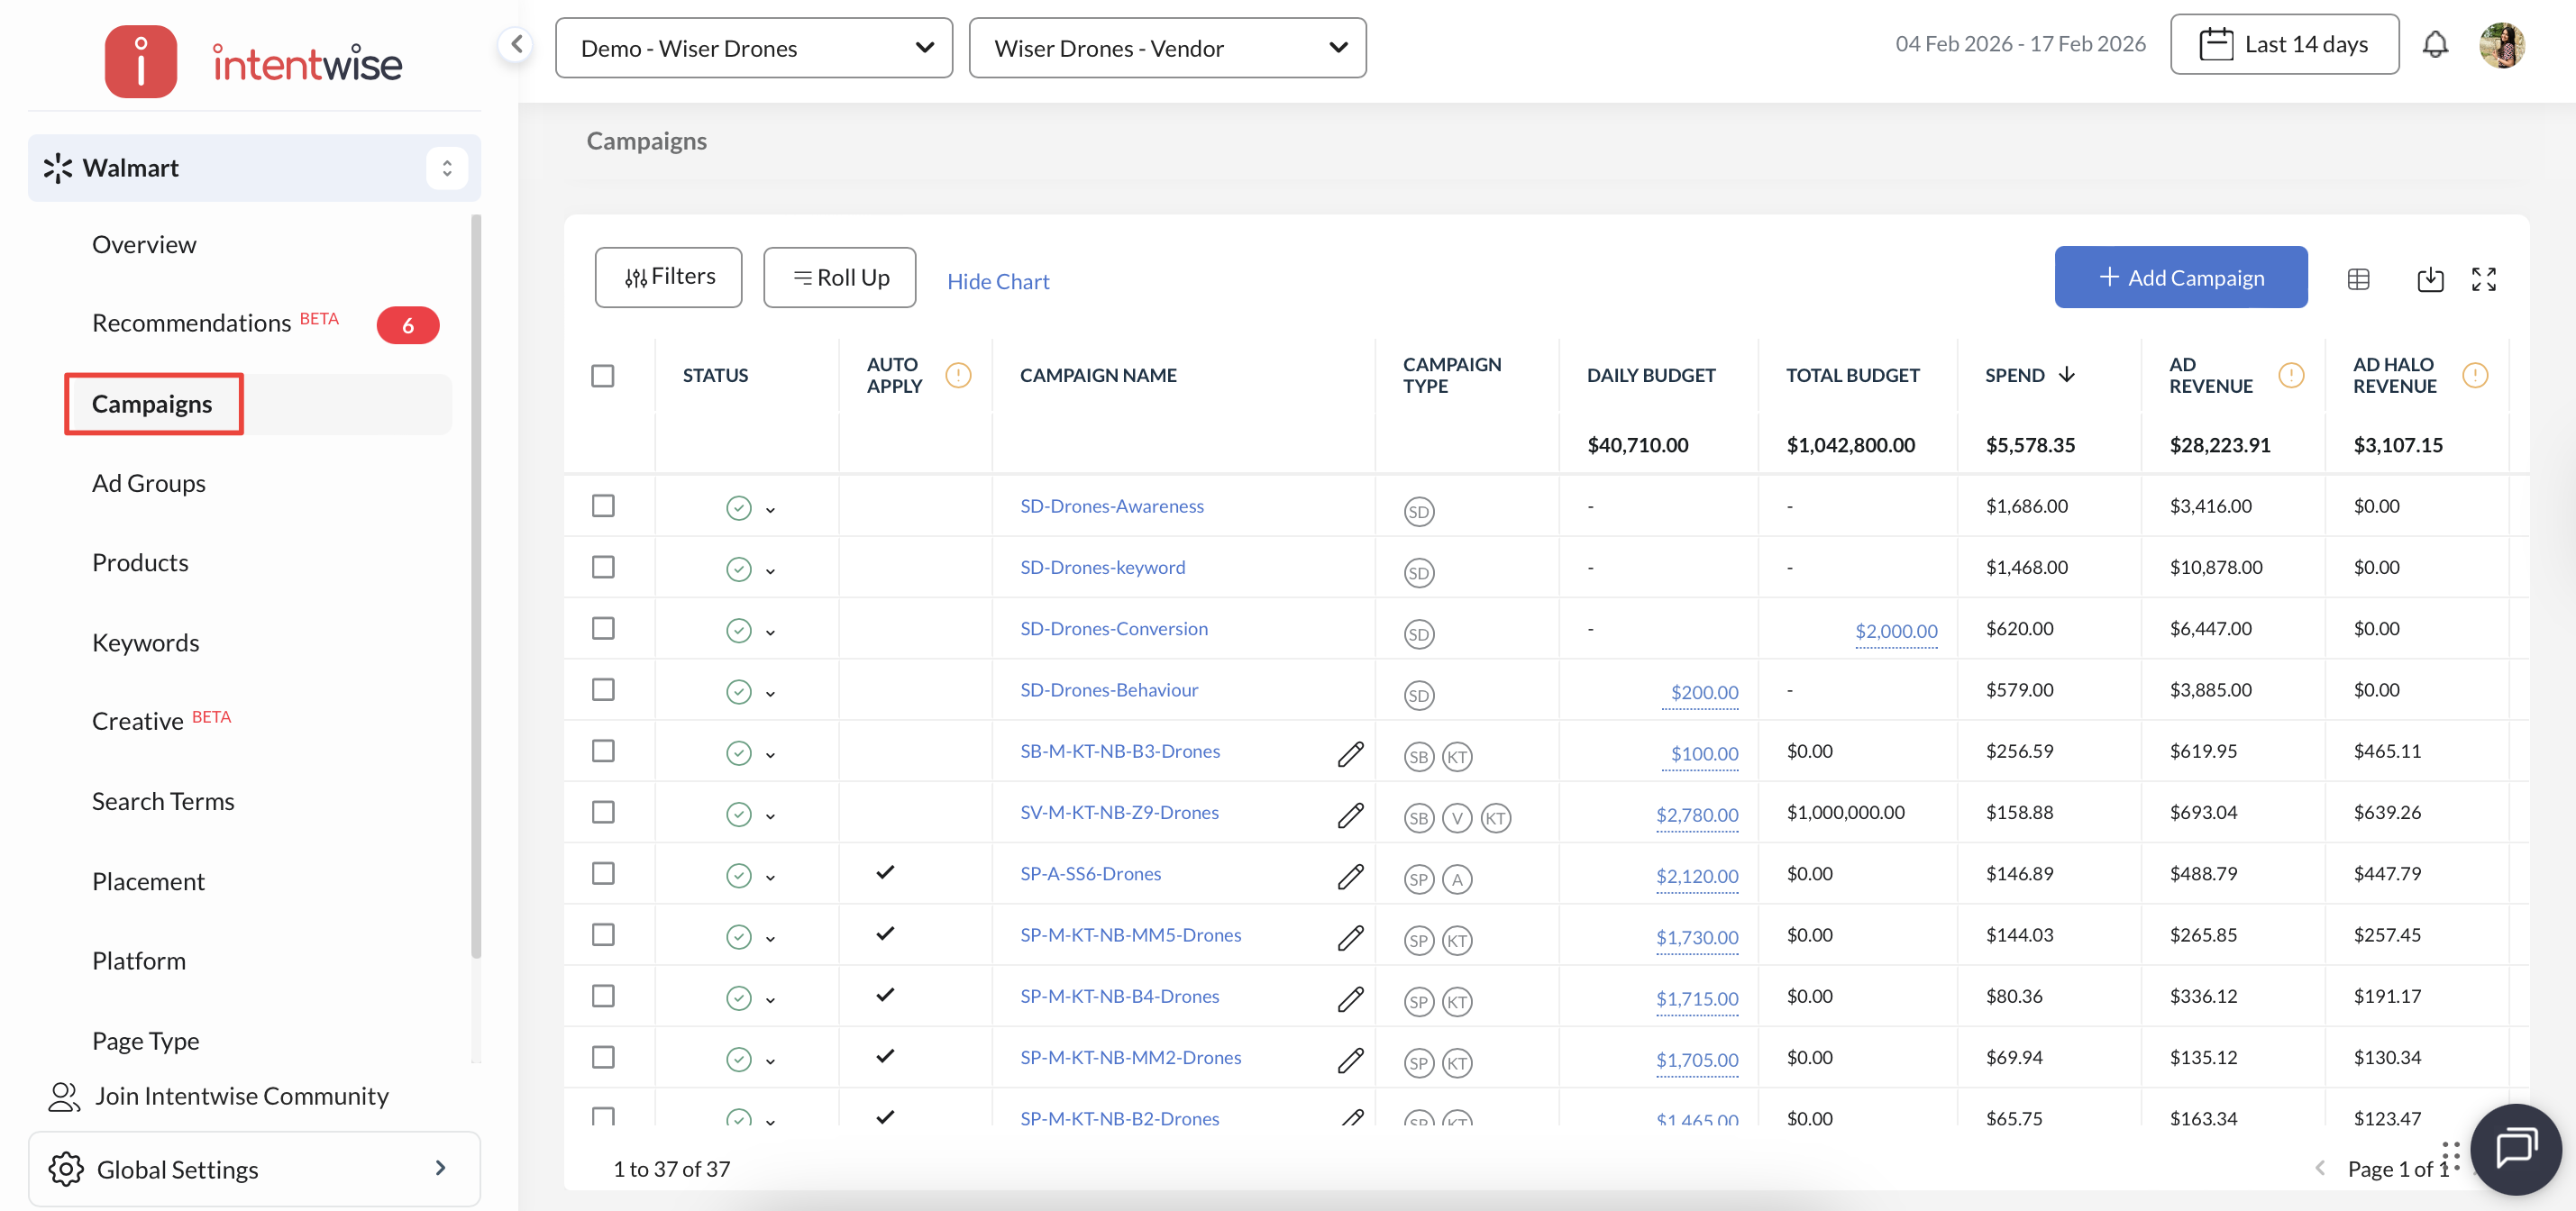Click the user profile avatar

2501,45
